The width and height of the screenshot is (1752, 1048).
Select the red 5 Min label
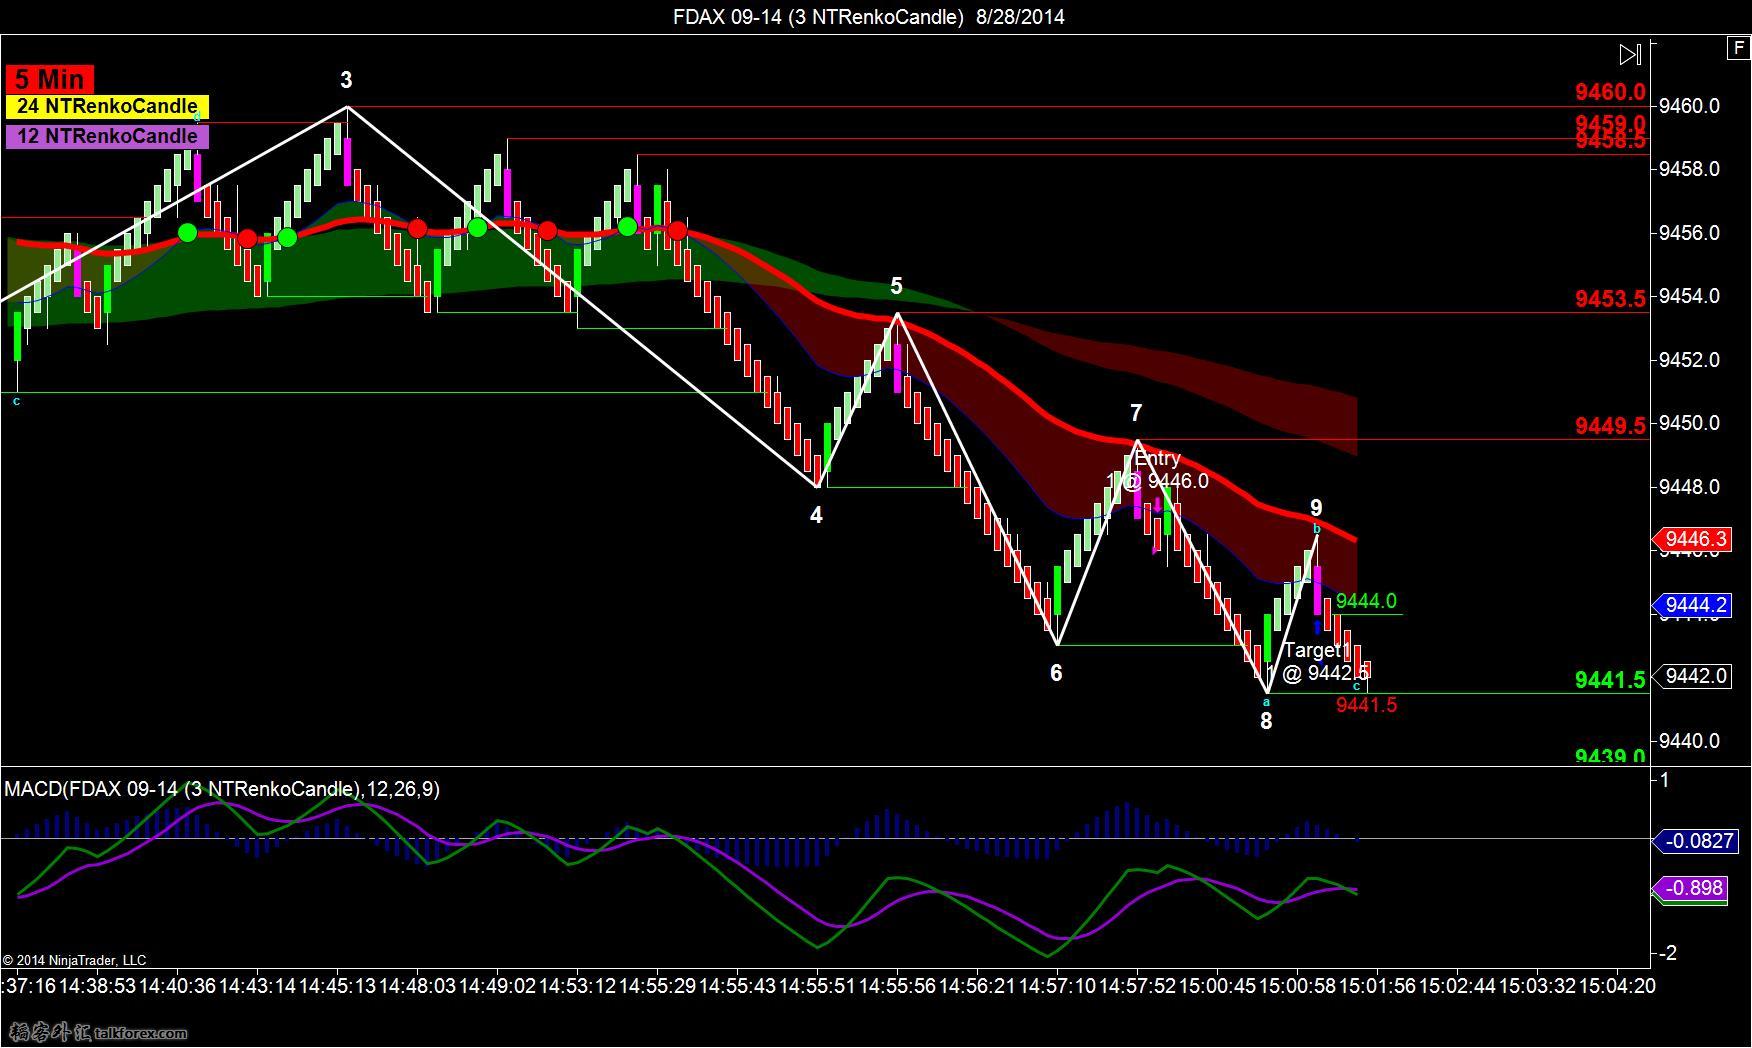click(49, 79)
